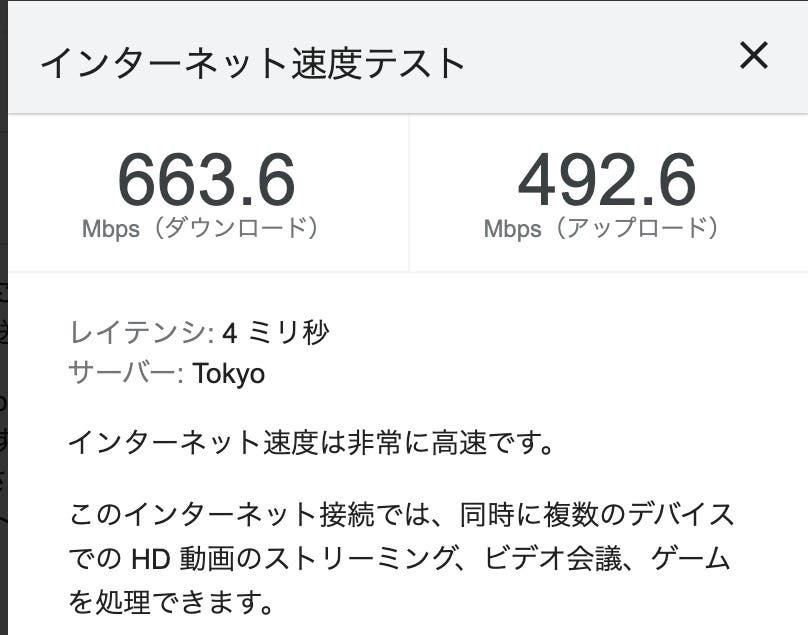Close the internet speed test dialog

(753, 56)
